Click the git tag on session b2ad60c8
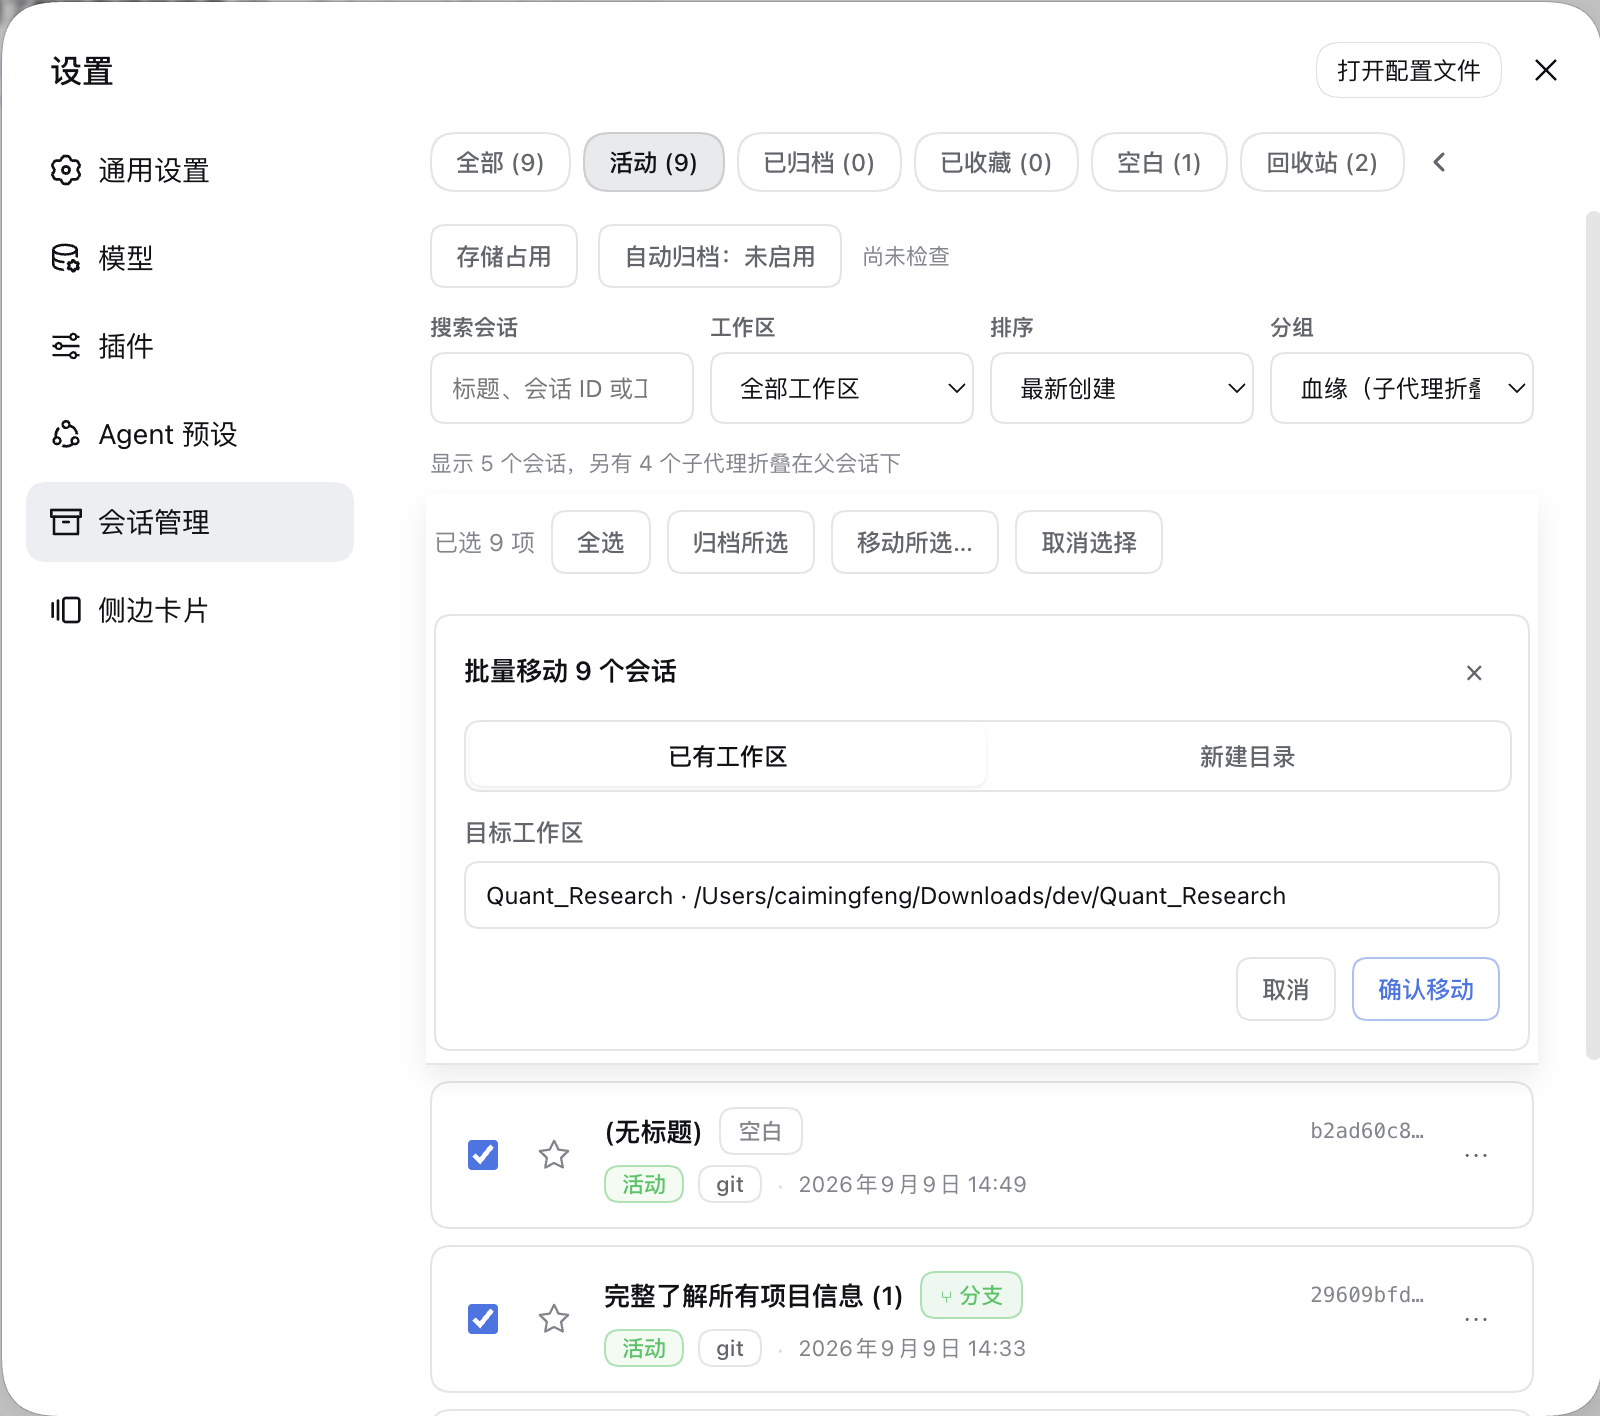Viewport: 1600px width, 1416px height. tap(730, 1184)
